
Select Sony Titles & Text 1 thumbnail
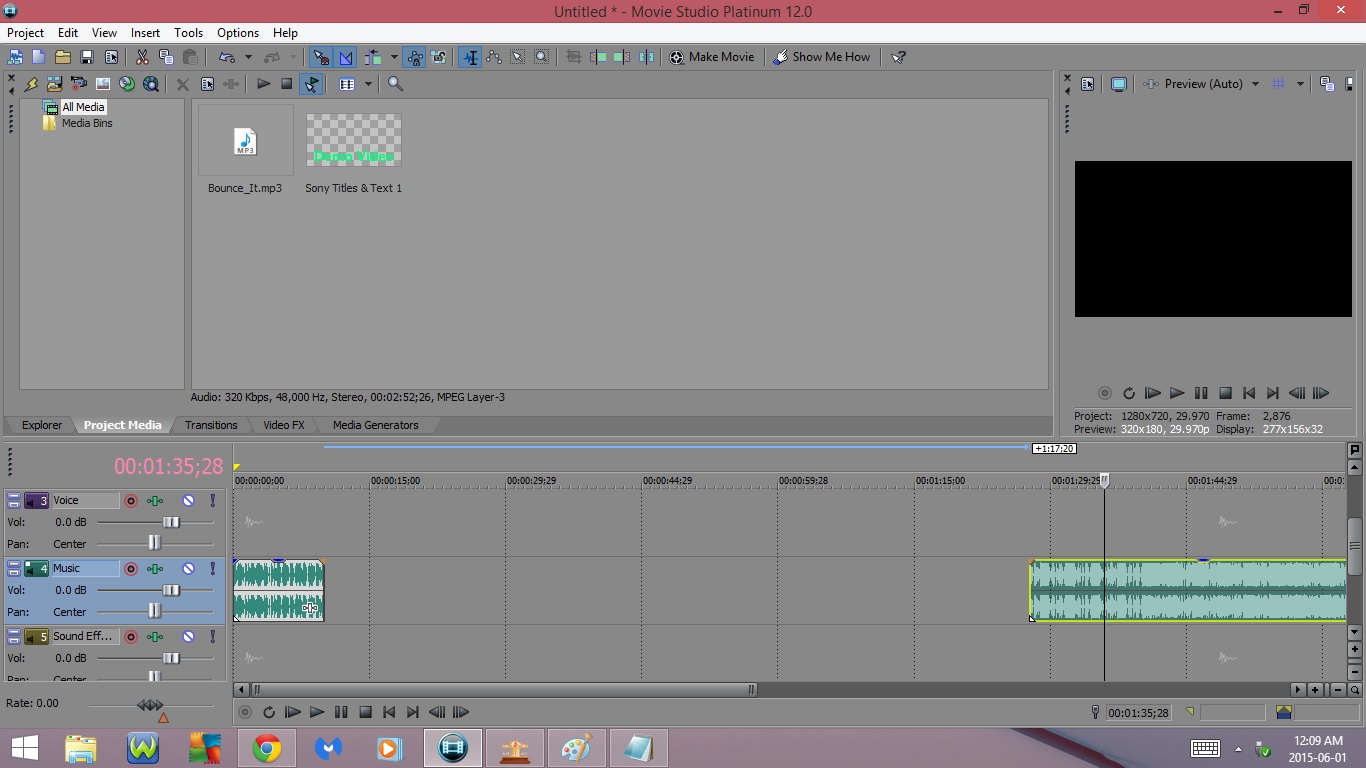[x=354, y=140]
